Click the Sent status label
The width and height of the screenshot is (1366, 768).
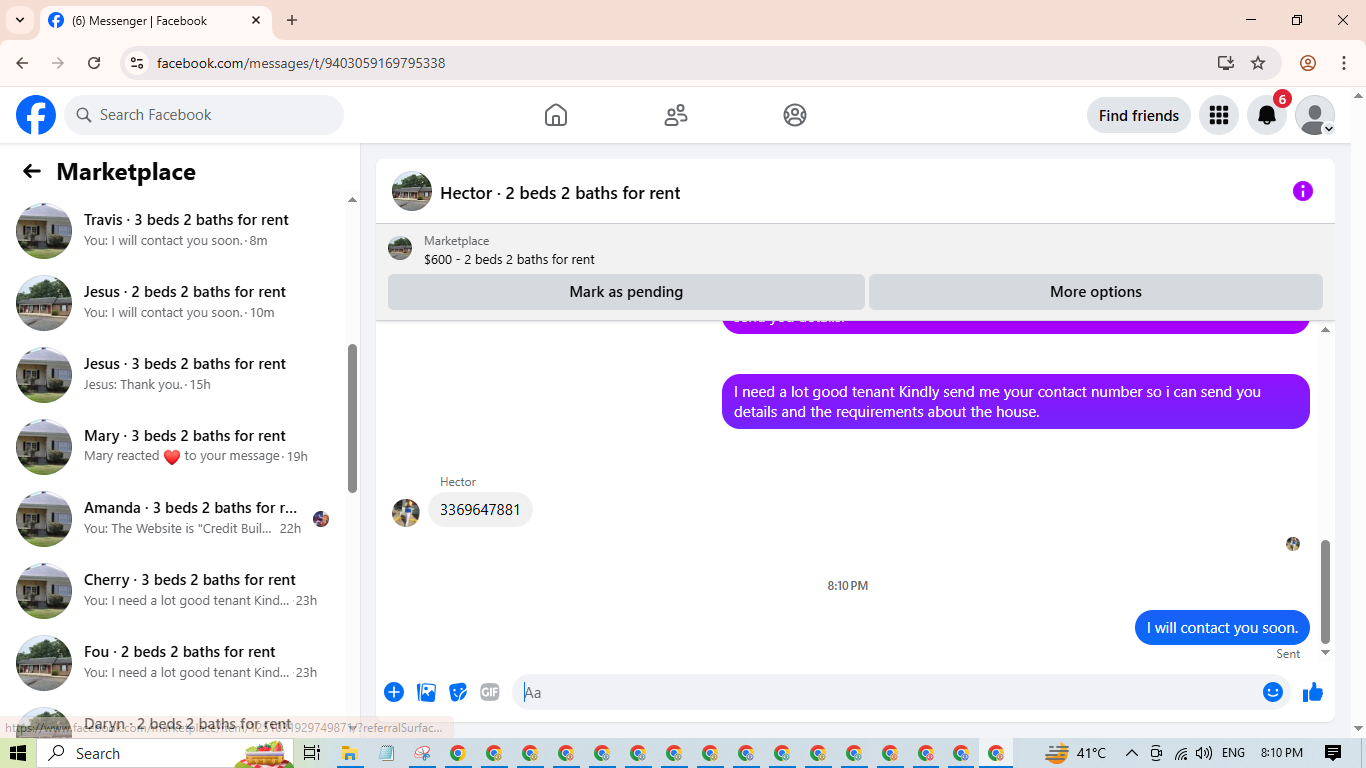tap(1288, 654)
